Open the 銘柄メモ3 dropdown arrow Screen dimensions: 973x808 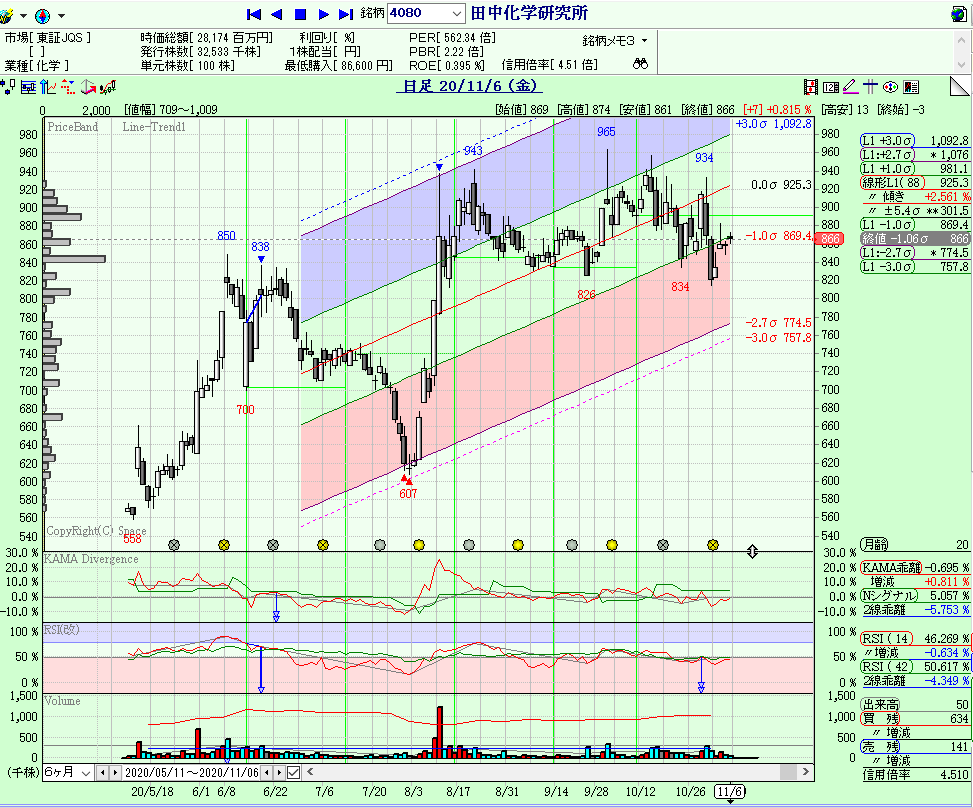click(644, 41)
